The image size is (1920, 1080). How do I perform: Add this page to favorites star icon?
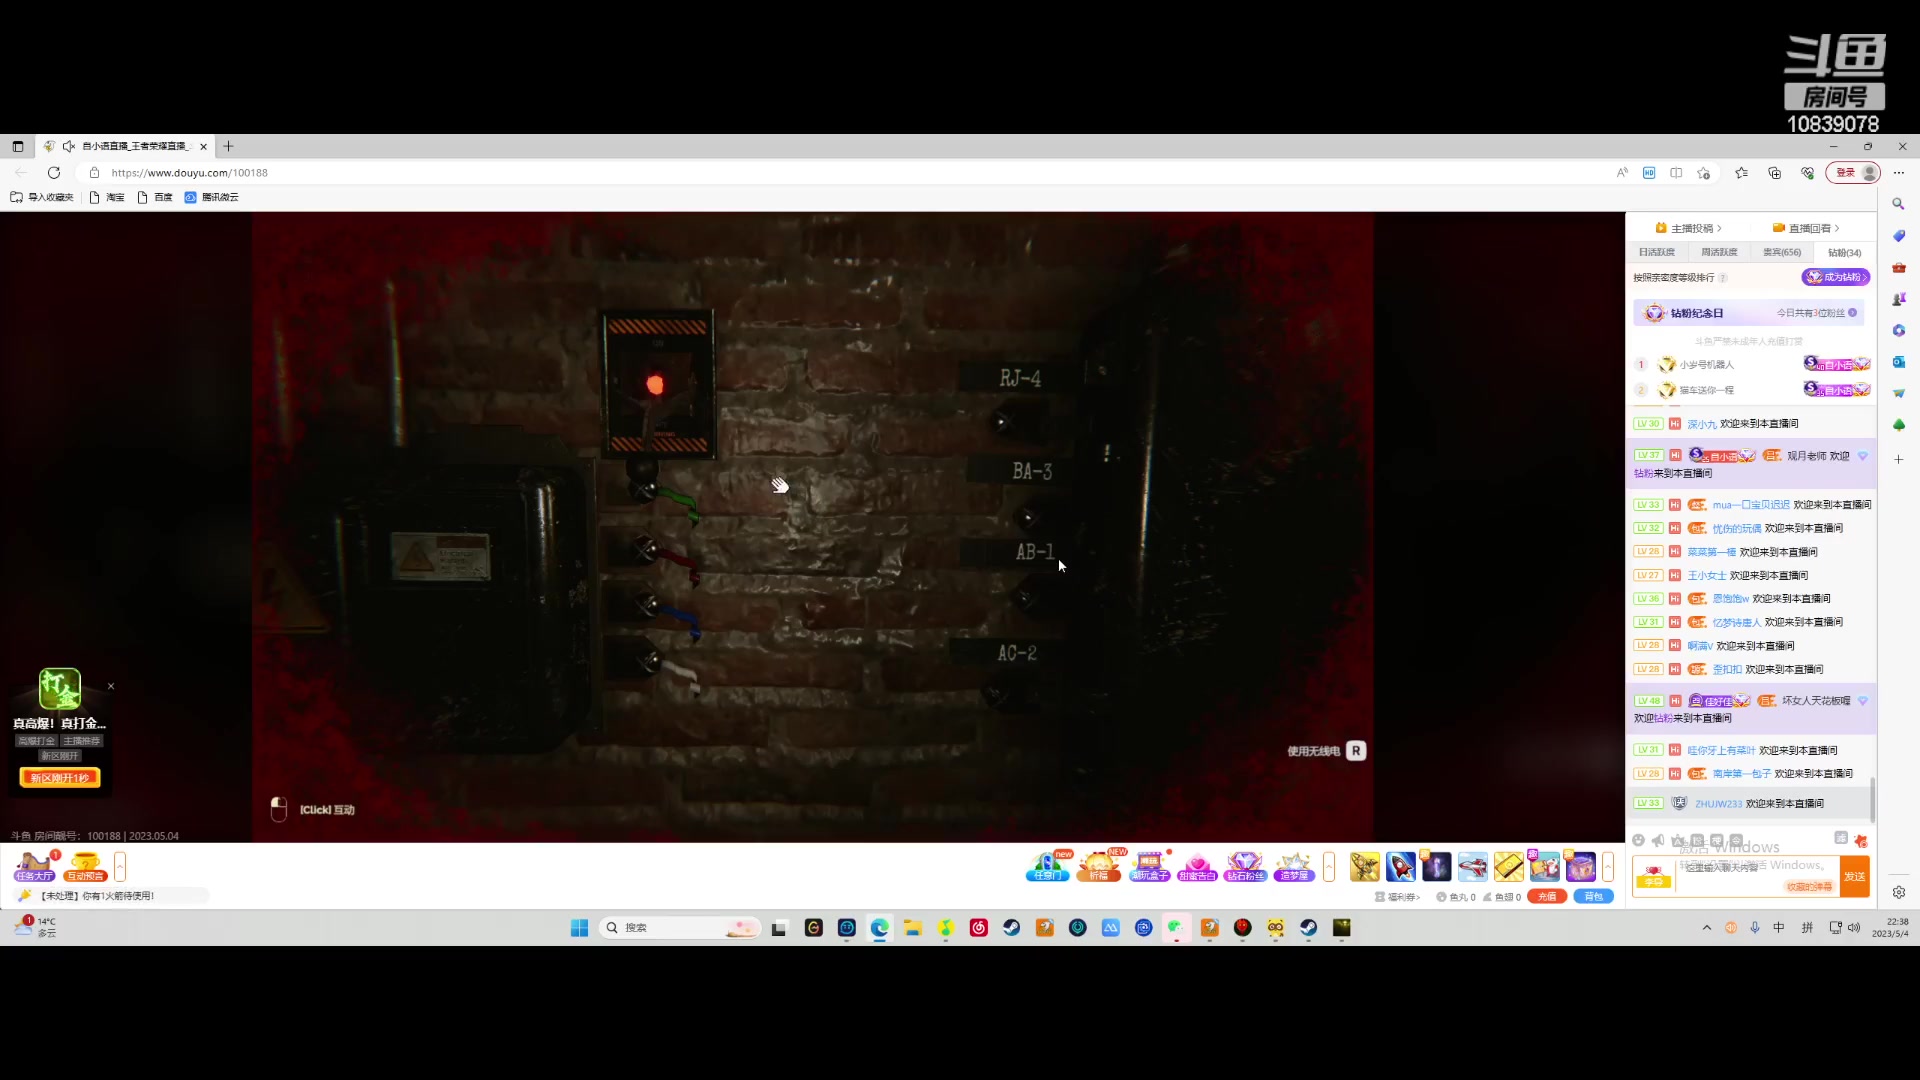(x=1704, y=173)
